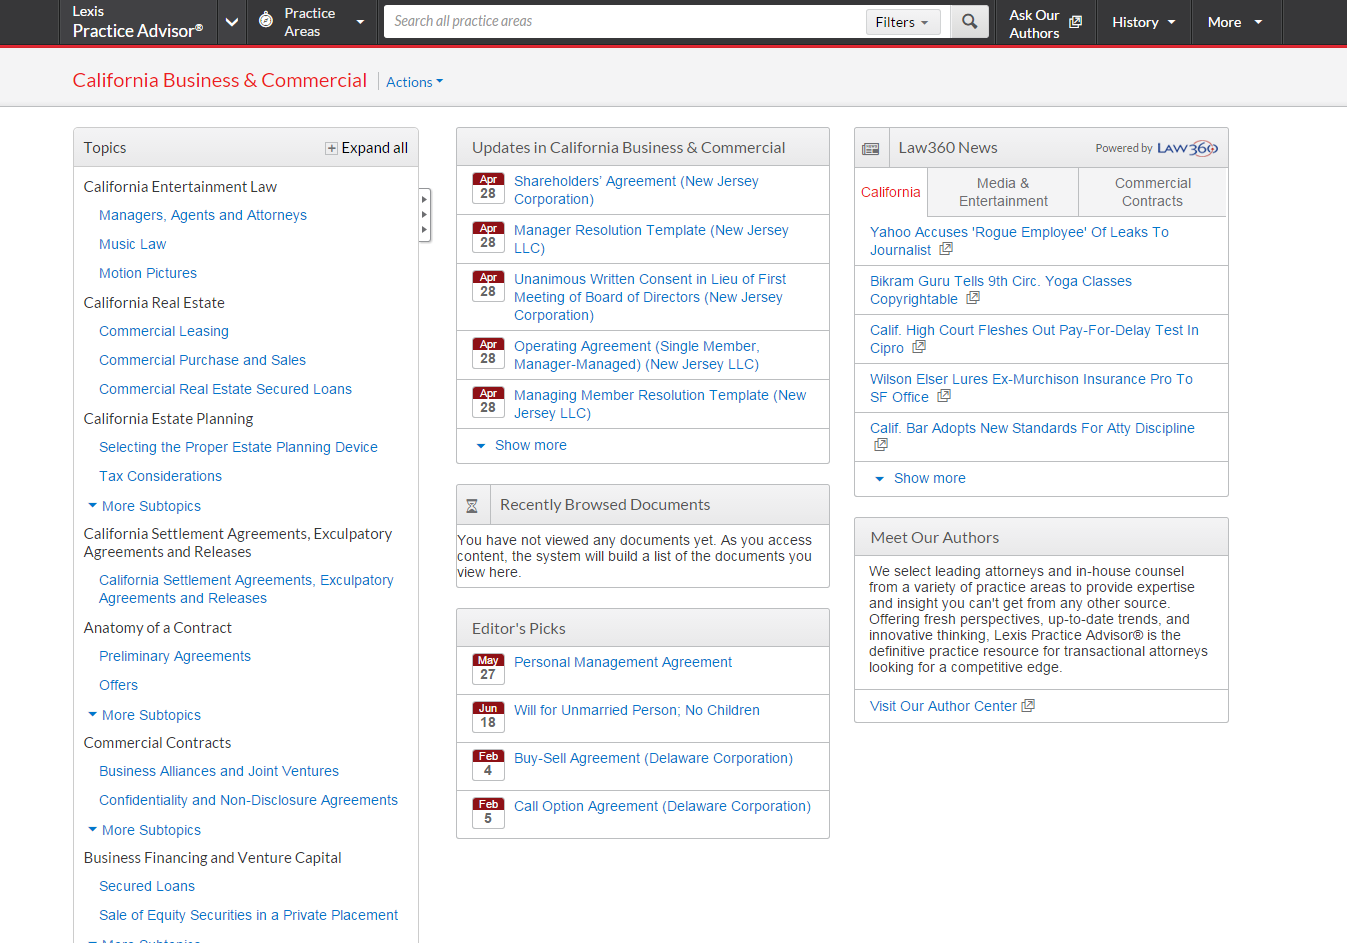Image resolution: width=1347 pixels, height=943 pixels.
Task: Click the Topics panel collapse handle
Action: coord(425,215)
